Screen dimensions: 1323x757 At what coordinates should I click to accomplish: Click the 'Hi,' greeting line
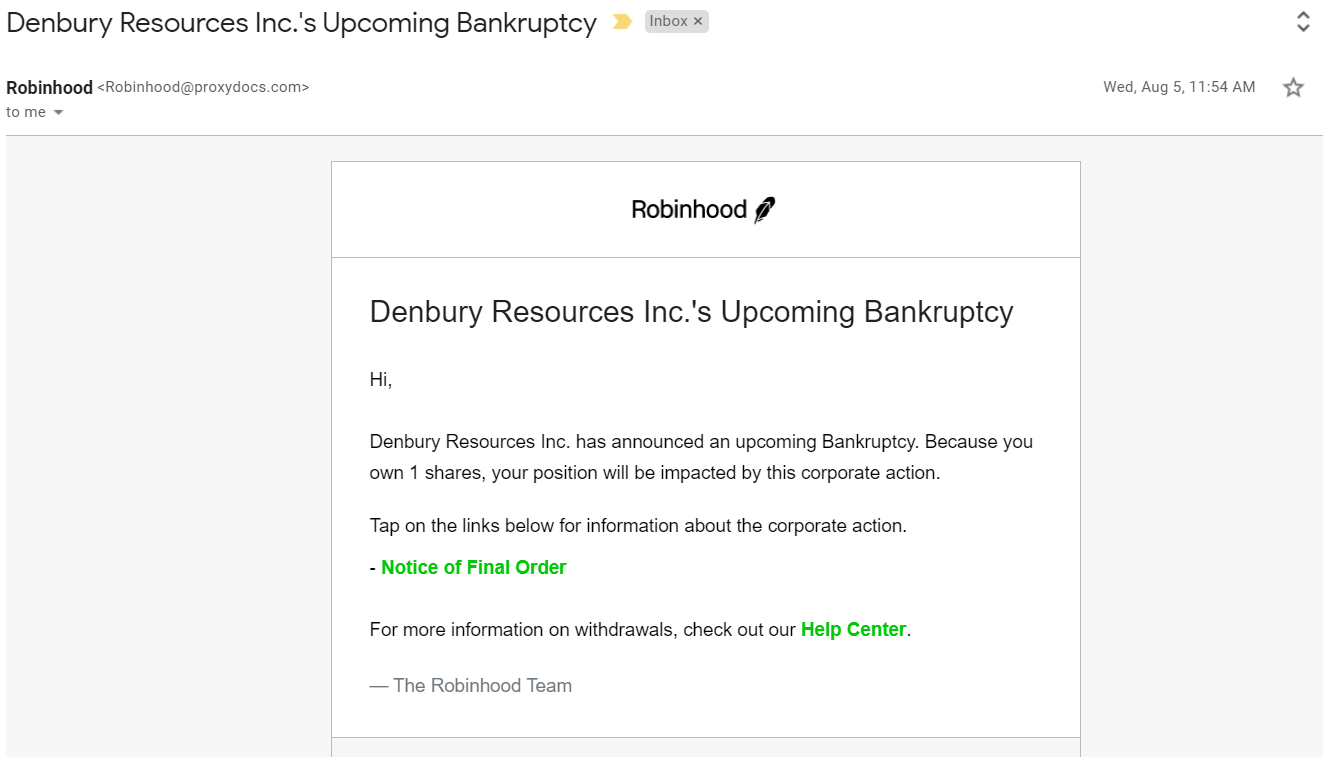(x=381, y=380)
